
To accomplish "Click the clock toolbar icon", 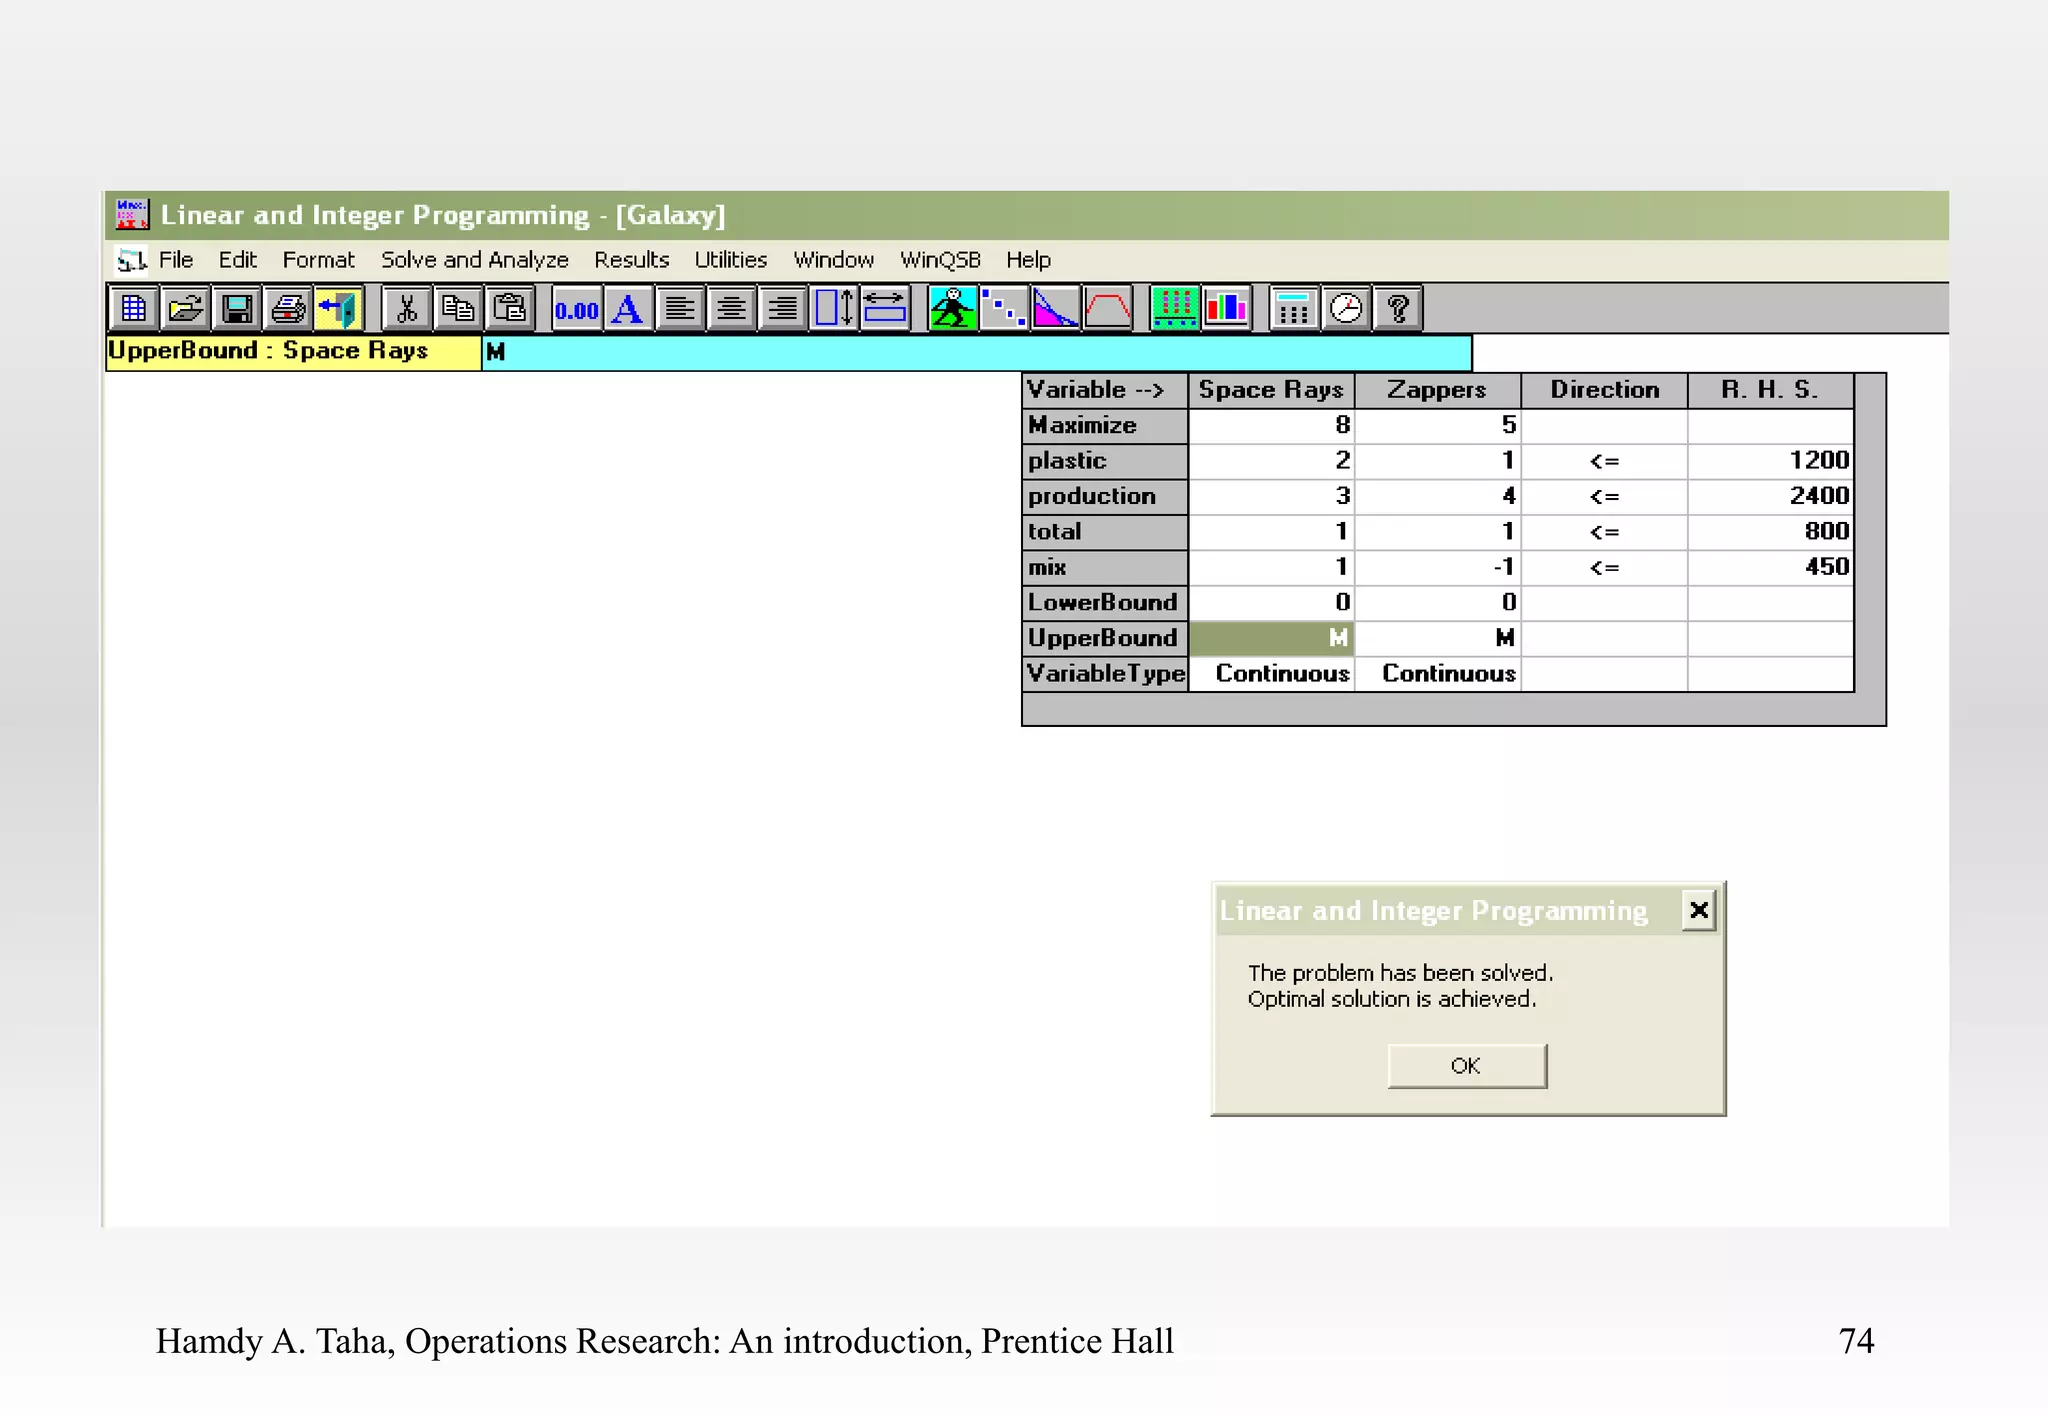I will click(1346, 309).
